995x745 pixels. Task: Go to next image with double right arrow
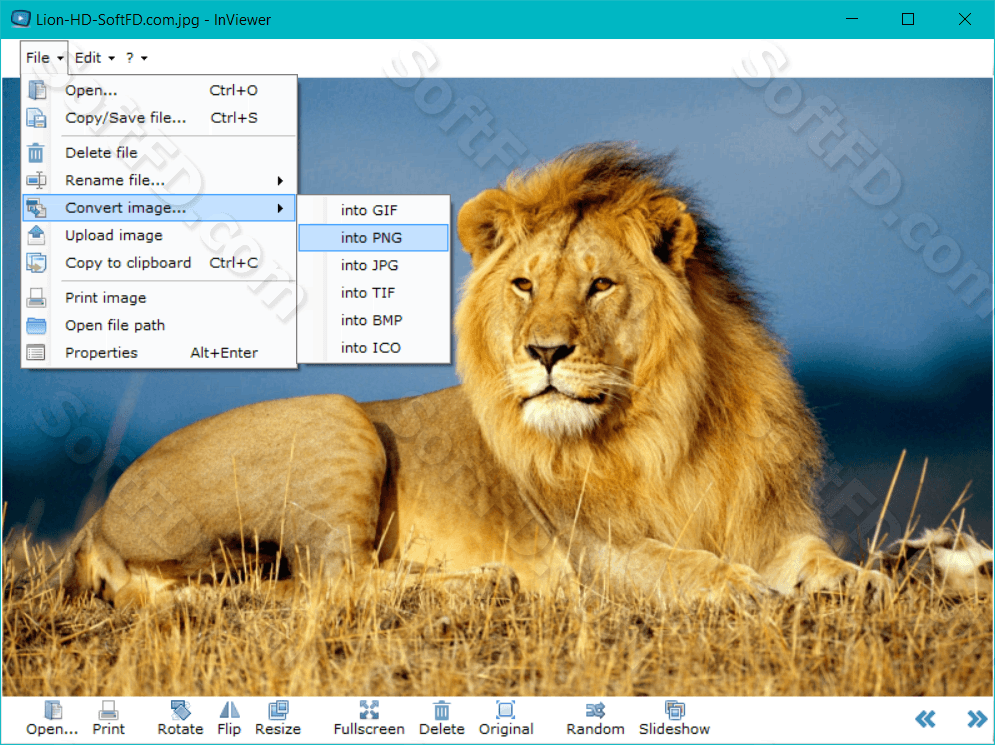point(977,719)
